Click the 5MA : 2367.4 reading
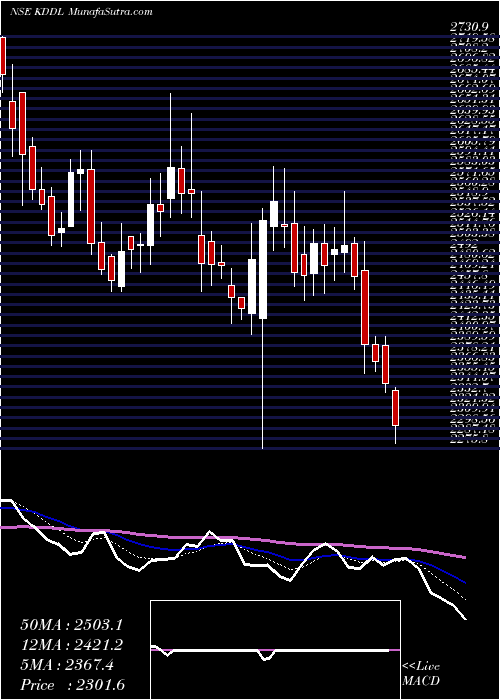 [67, 665]
